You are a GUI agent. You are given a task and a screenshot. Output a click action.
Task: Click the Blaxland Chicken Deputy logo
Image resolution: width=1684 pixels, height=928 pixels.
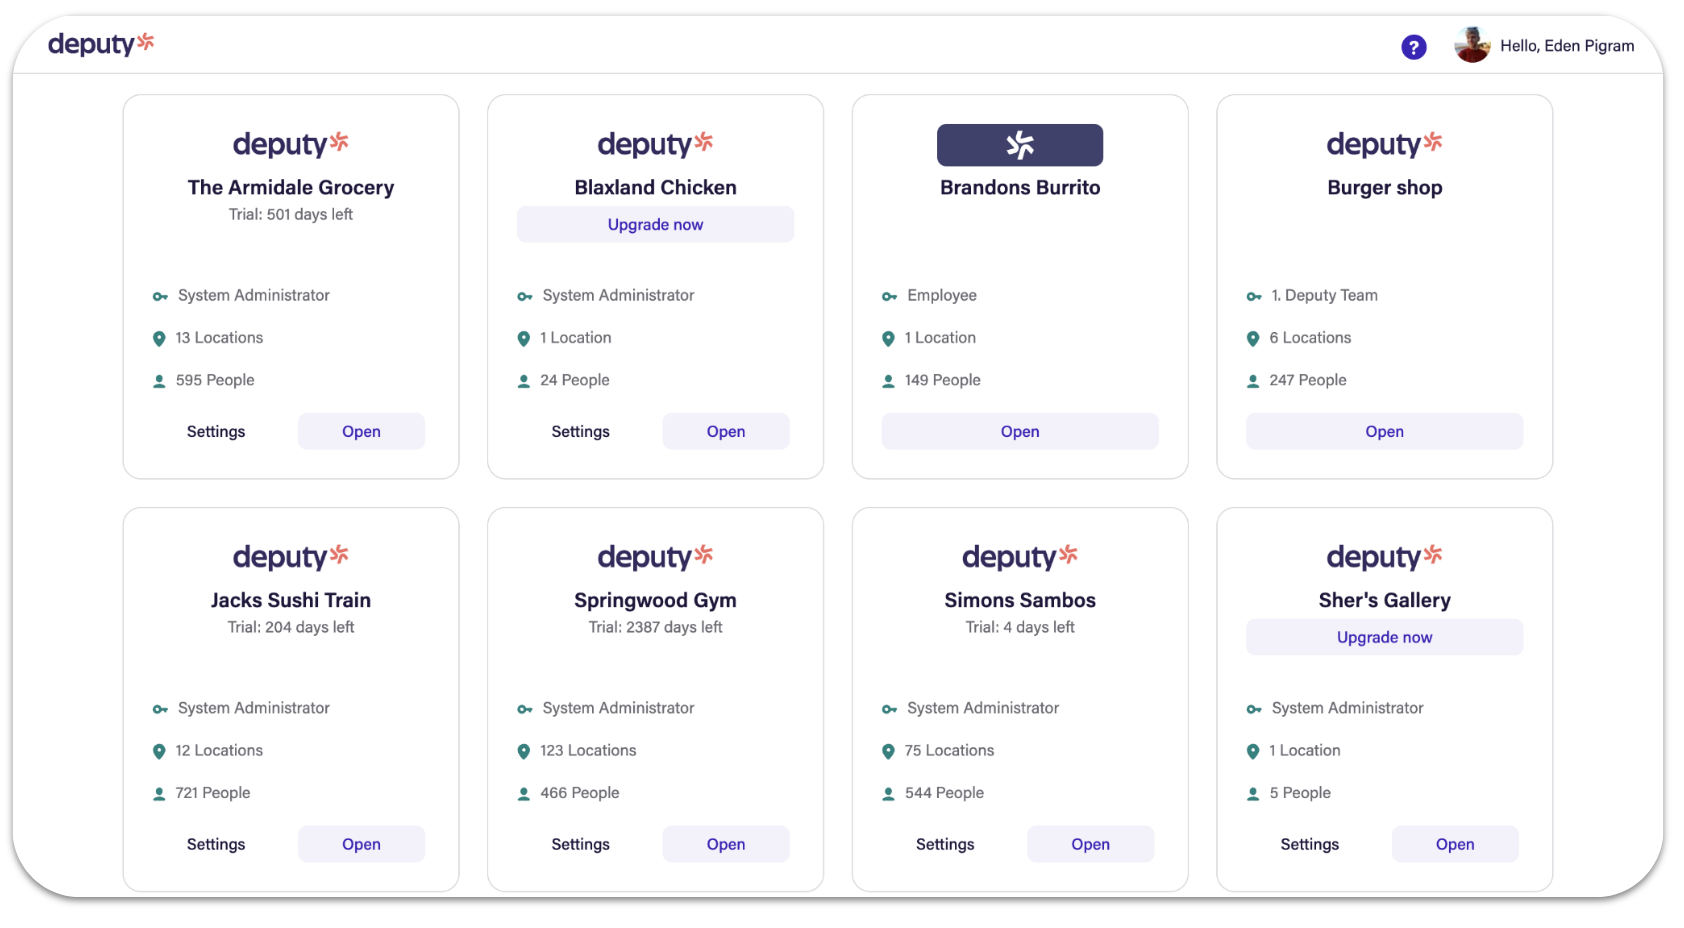(655, 144)
